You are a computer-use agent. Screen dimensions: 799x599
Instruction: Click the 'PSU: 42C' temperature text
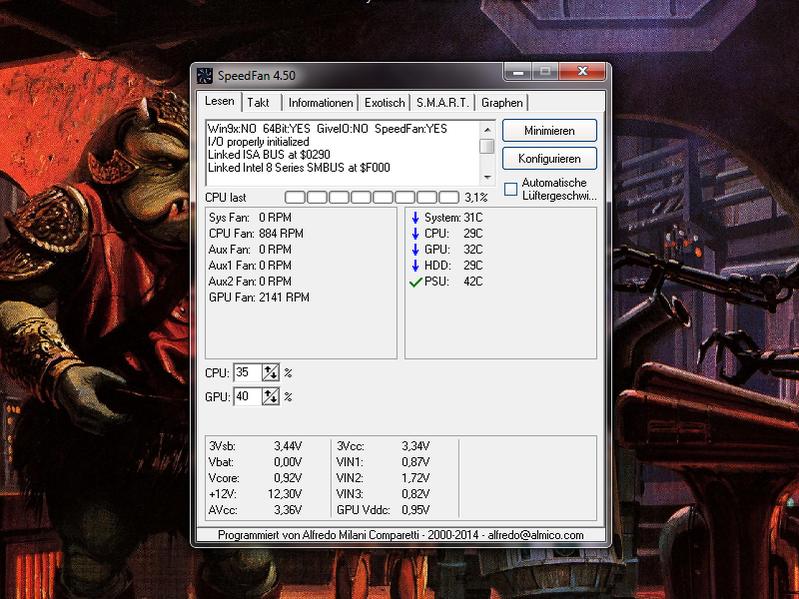click(x=454, y=281)
